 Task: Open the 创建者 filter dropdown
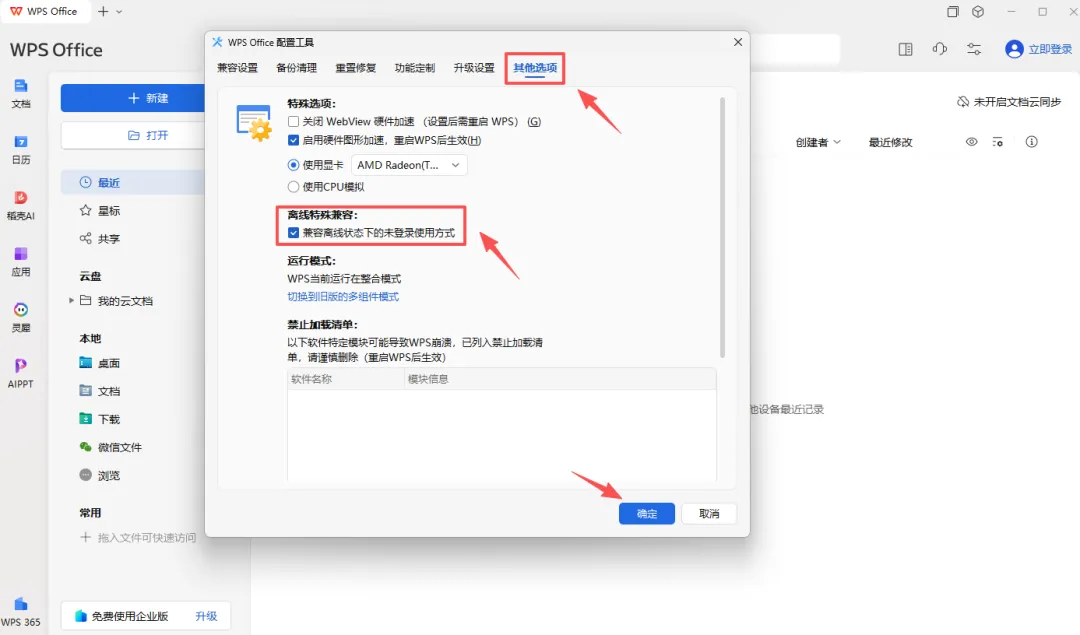click(x=818, y=143)
